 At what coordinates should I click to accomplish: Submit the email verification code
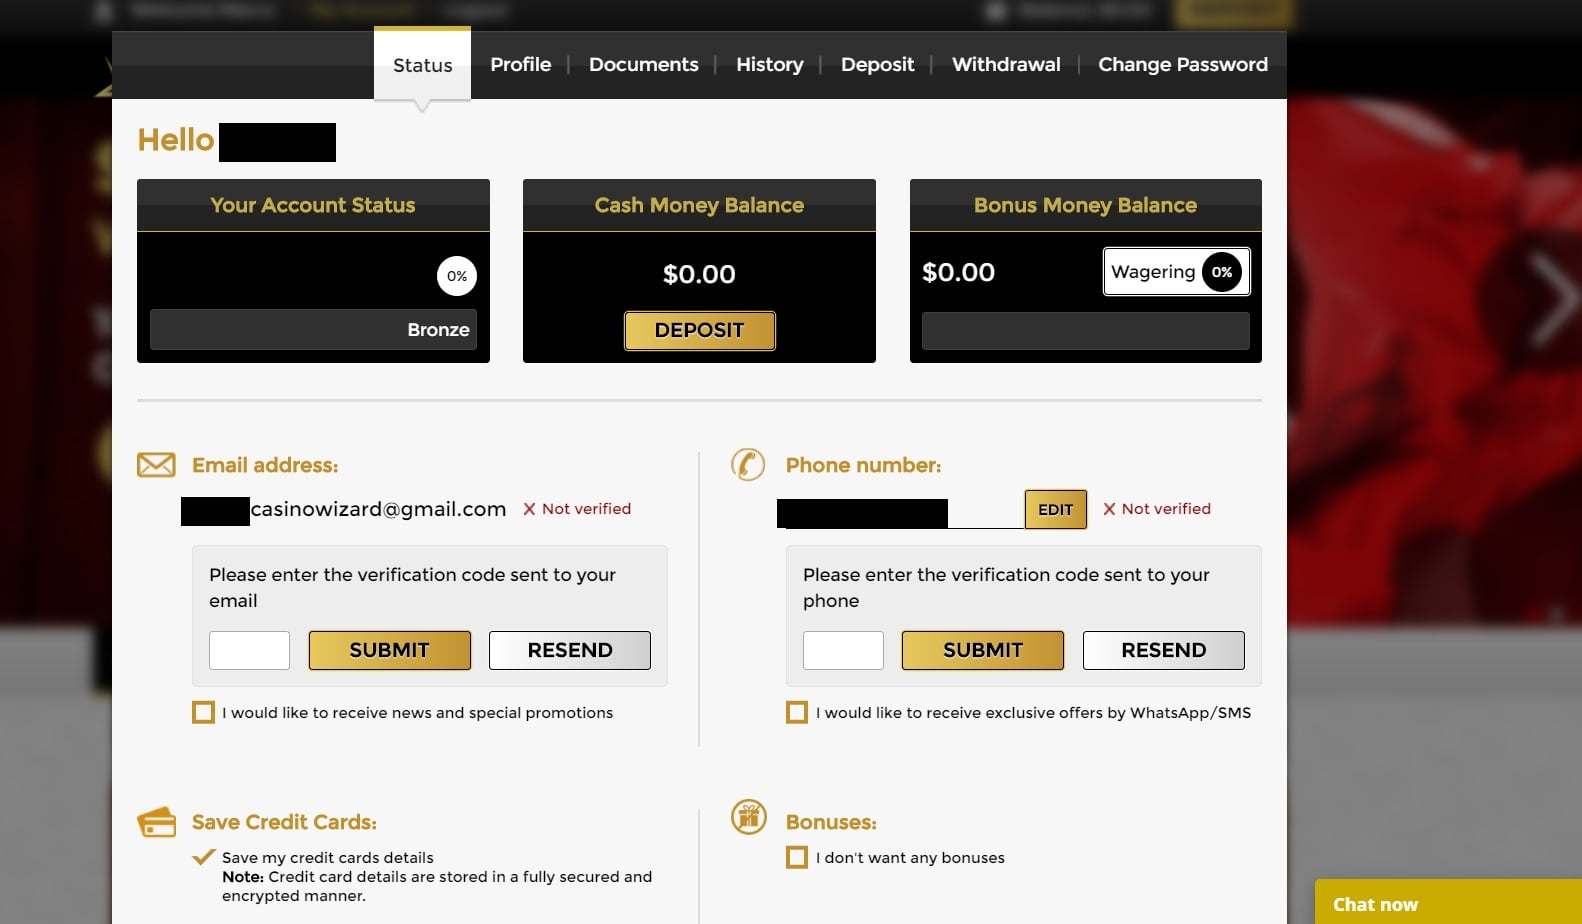click(x=390, y=650)
